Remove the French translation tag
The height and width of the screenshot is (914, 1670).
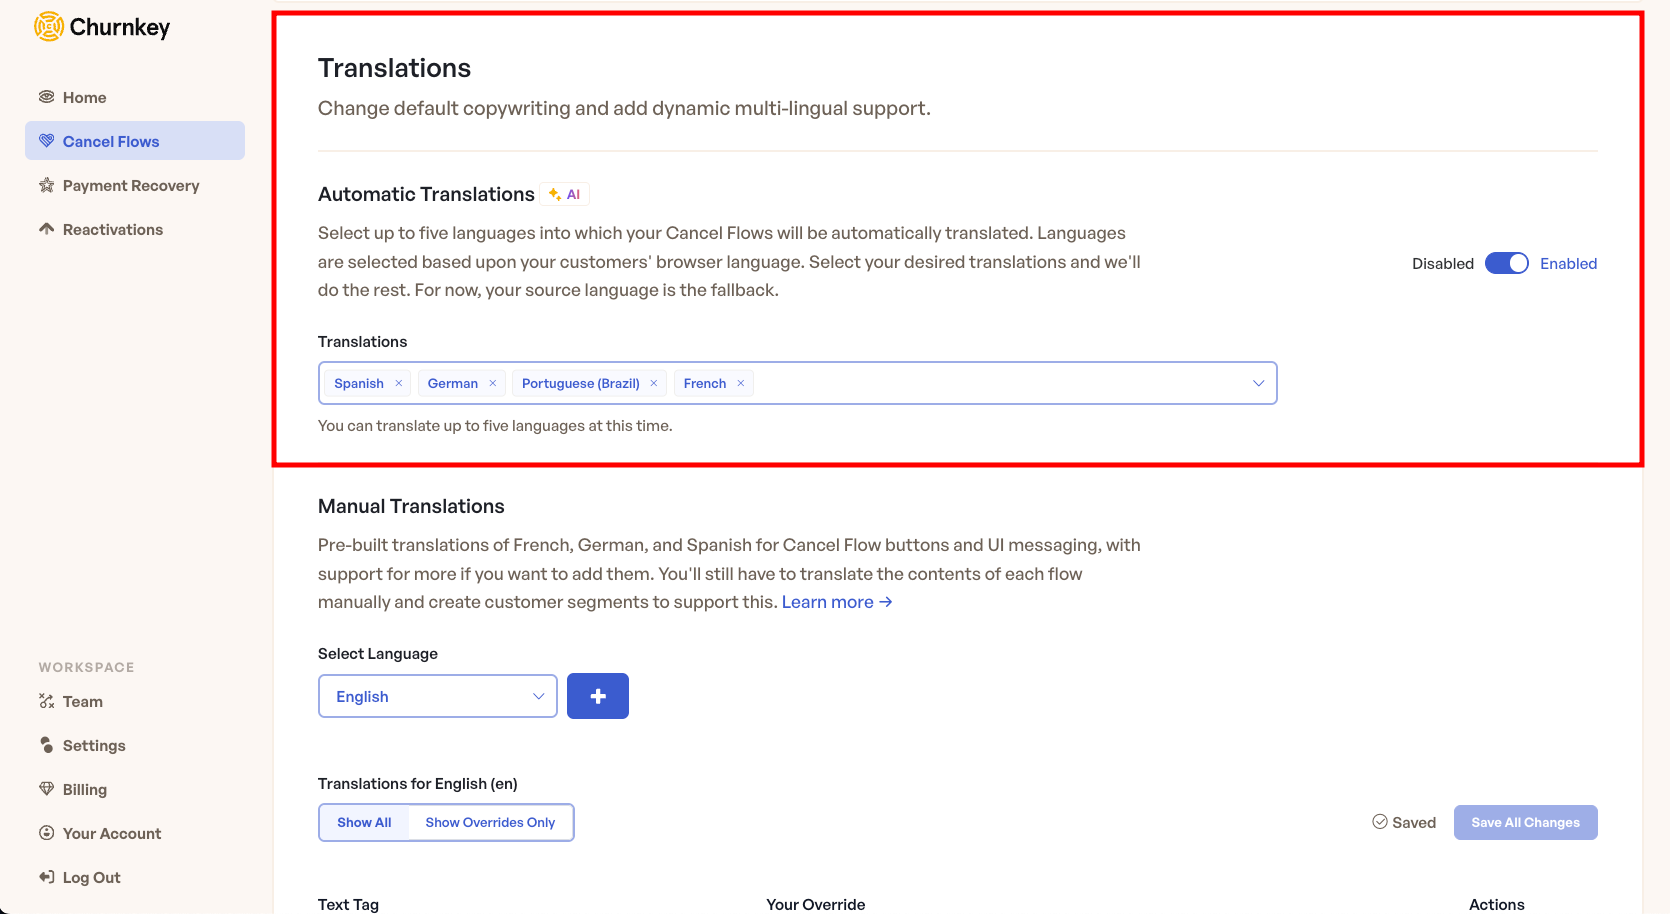point(740,383)
